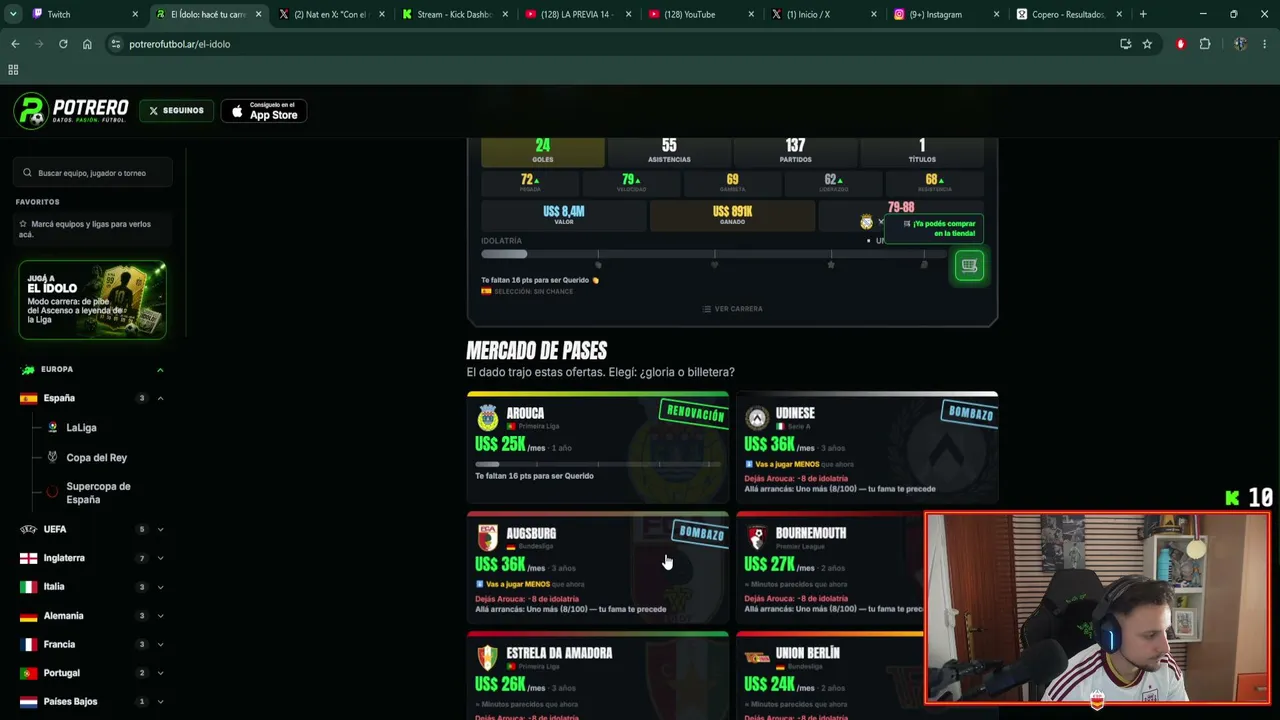The height and width of the screenshot is (720, 1280).
Task: Switch to the Inicio / X tab
Action: [824, 14]
